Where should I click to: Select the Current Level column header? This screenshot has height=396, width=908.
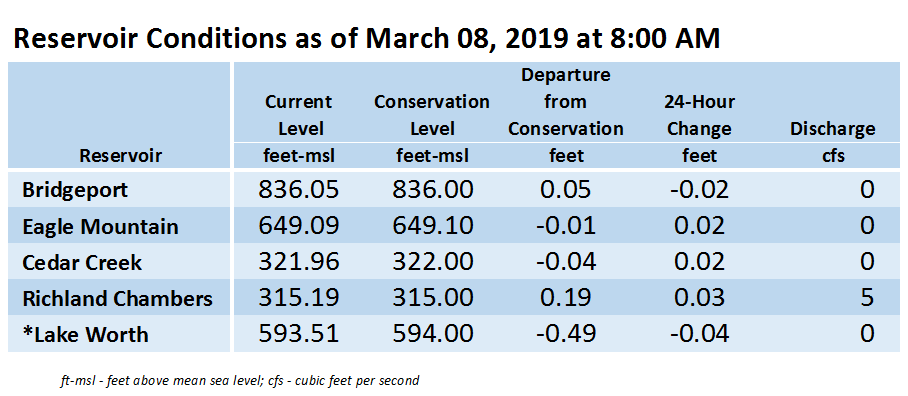(298, 128)
